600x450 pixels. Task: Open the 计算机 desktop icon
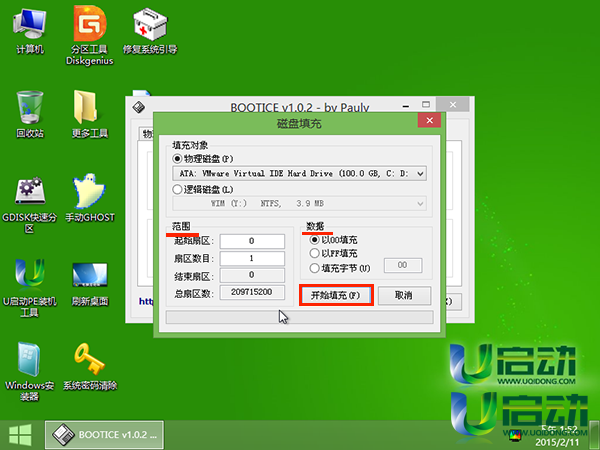tap(29, 32)
